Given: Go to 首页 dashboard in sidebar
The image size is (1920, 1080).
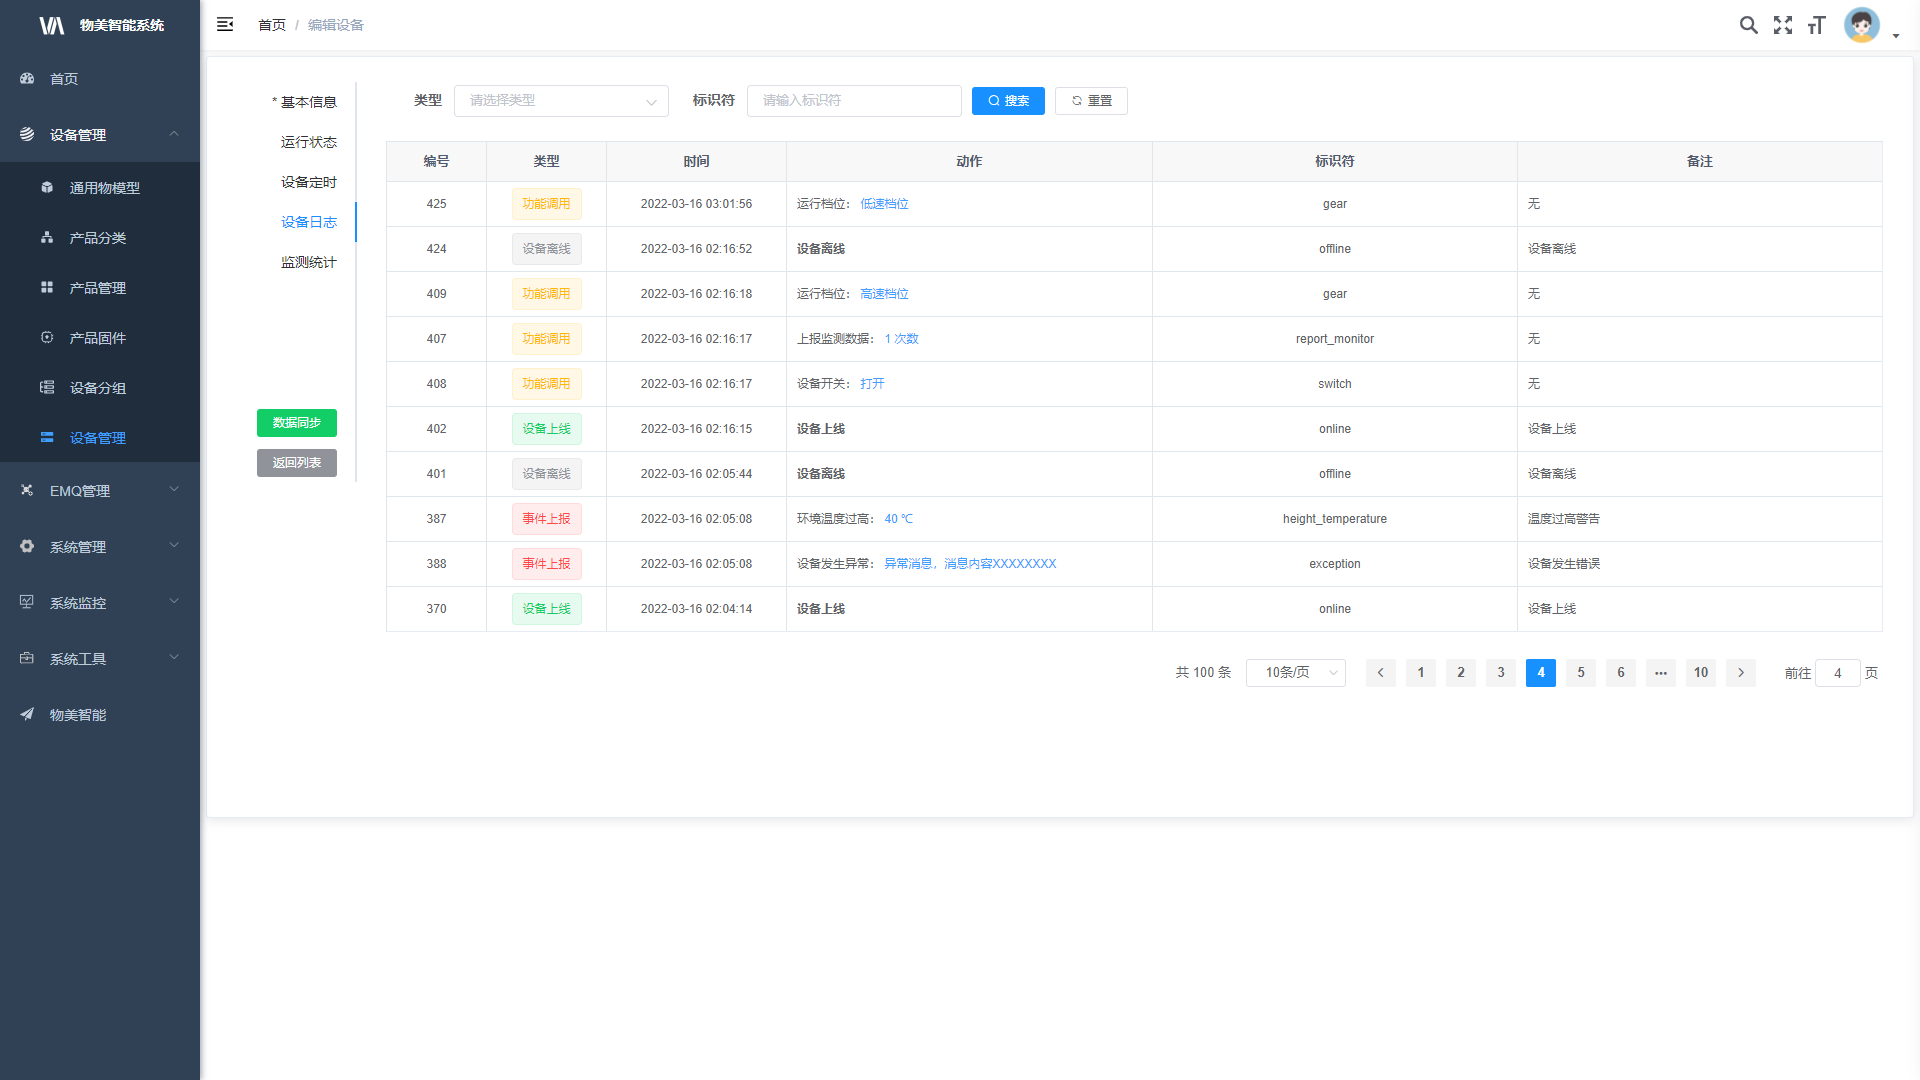Looking at the screenshot, I should coord(64,79).
